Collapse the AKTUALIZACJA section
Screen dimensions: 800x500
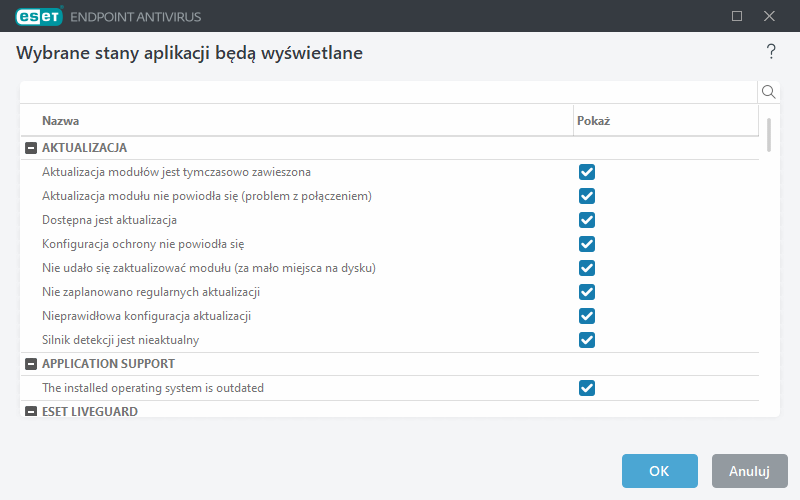click(31, 148)
